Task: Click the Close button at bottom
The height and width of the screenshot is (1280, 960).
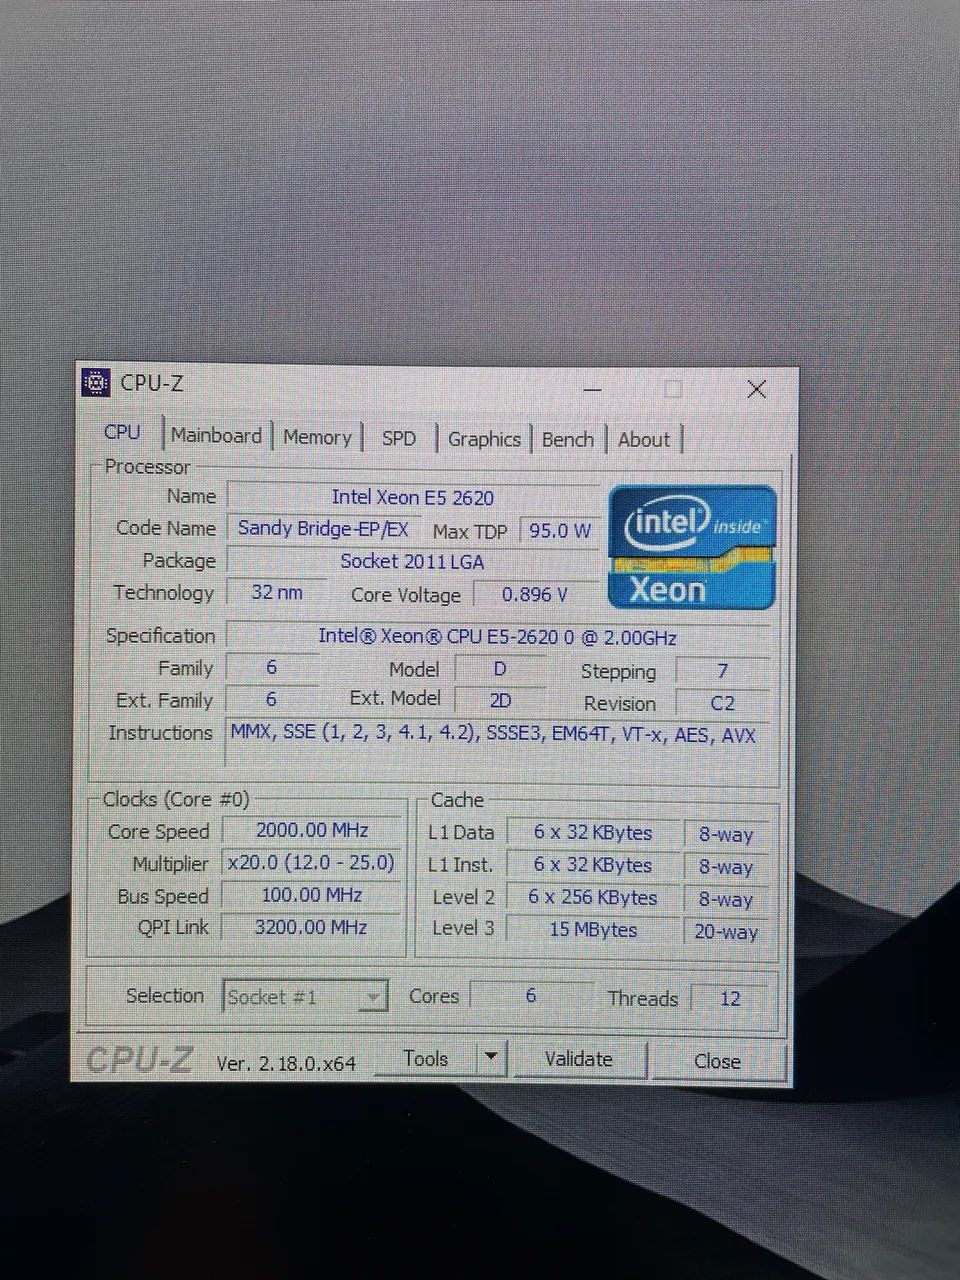Action: [717, 1061]
